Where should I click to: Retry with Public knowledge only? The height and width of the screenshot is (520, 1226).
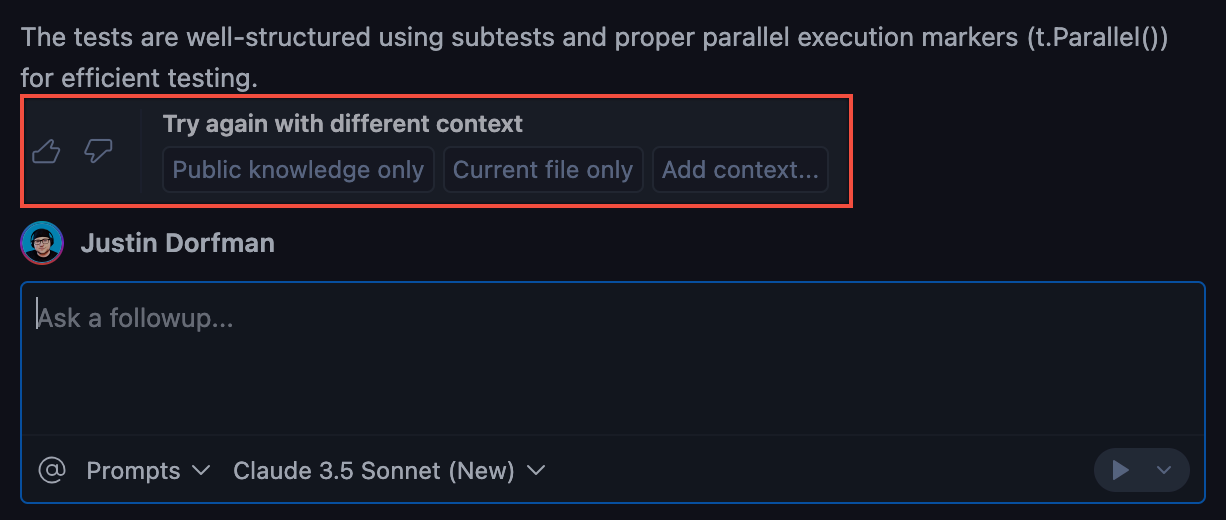(x=298, y=170)
